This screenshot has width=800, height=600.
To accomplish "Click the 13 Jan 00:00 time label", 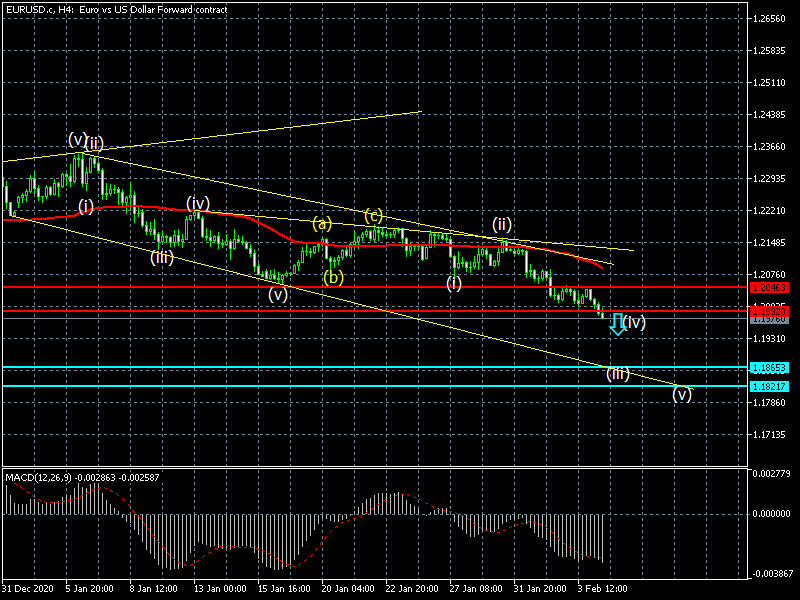I will click(220, 589).
